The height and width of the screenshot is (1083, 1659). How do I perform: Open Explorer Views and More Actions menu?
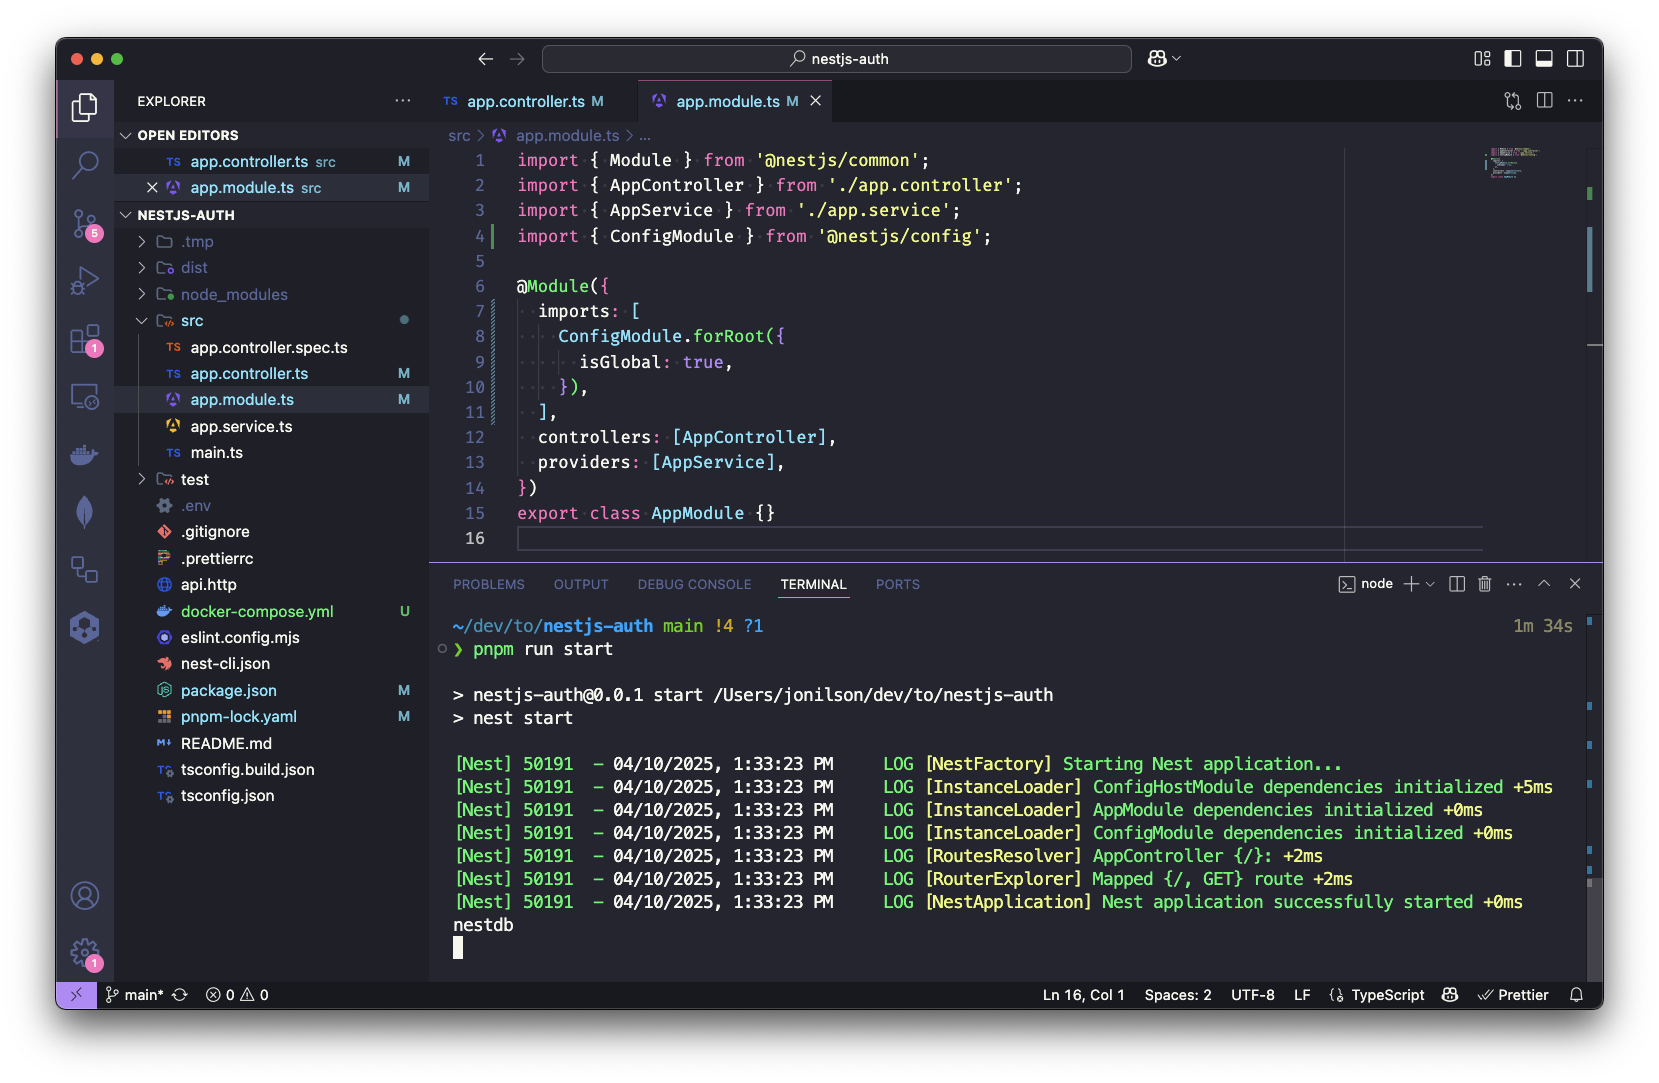[x=403, y=101]
